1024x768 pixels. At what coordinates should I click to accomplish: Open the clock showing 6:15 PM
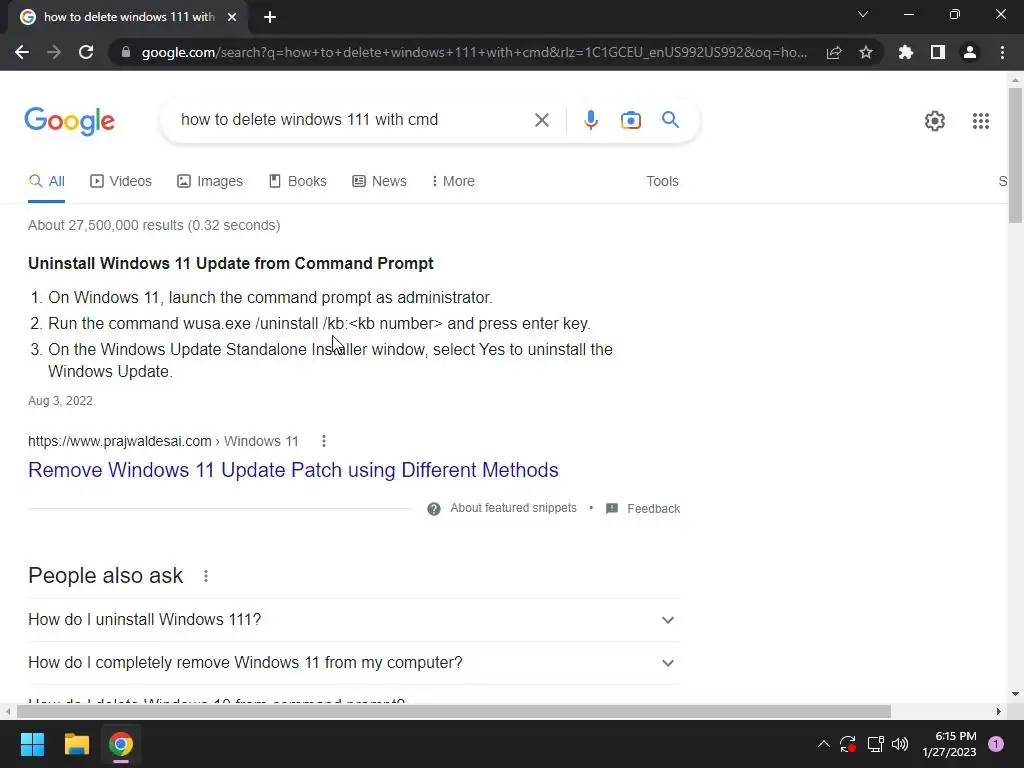click(949, 744)
